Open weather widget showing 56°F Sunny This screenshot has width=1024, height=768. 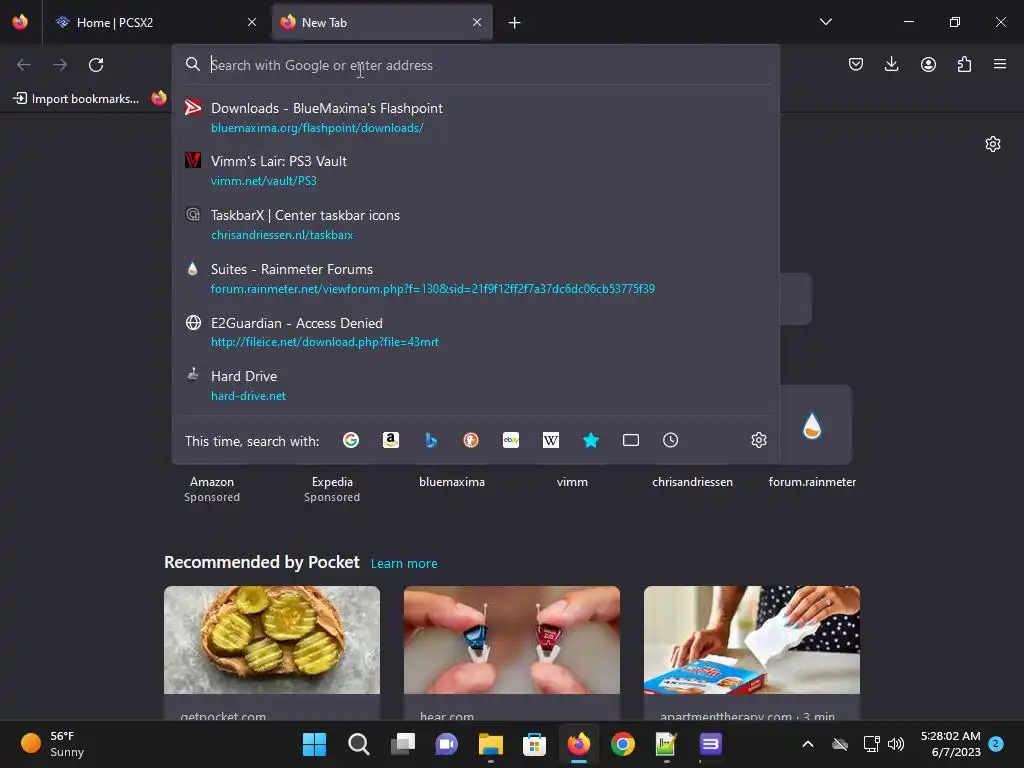click(x=54, y=744)
